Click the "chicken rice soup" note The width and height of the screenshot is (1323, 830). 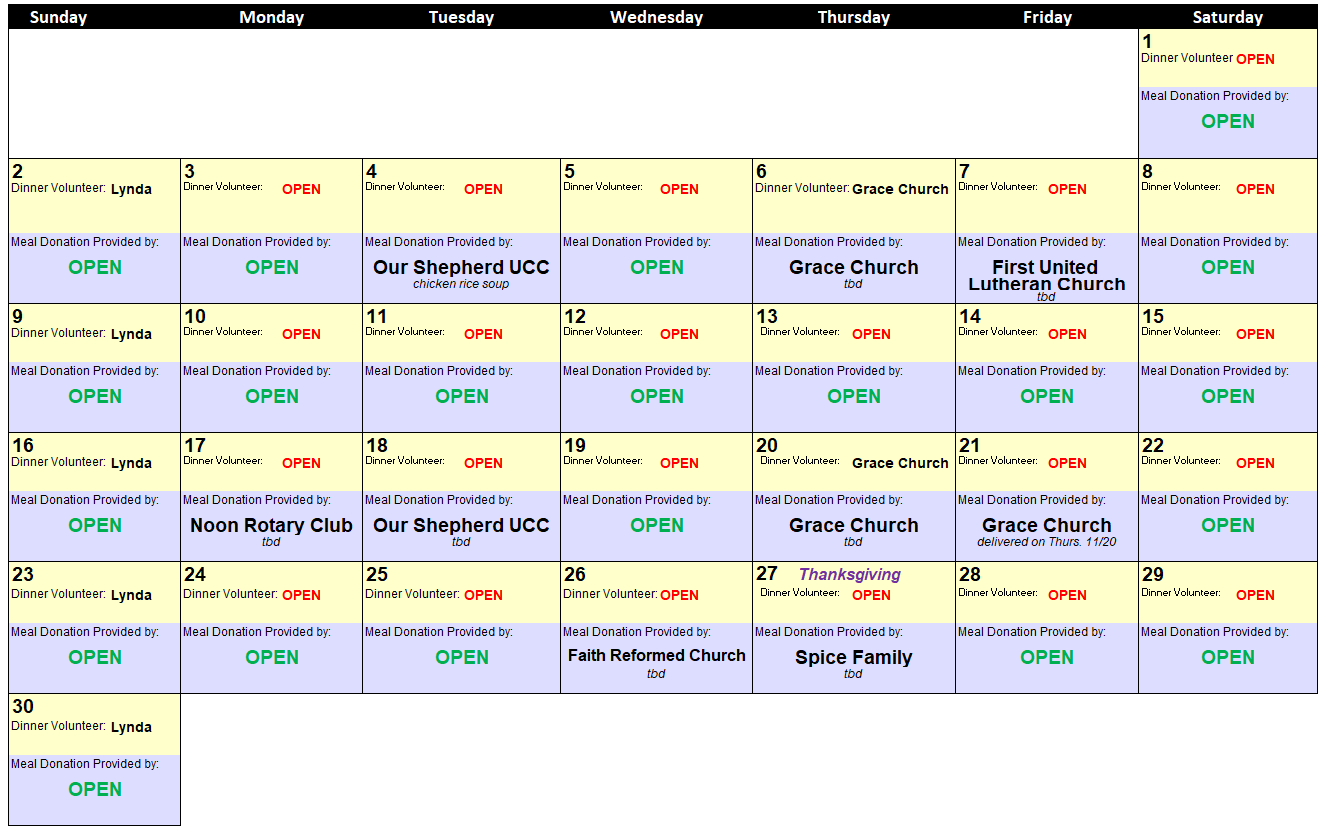click(461, 284)
